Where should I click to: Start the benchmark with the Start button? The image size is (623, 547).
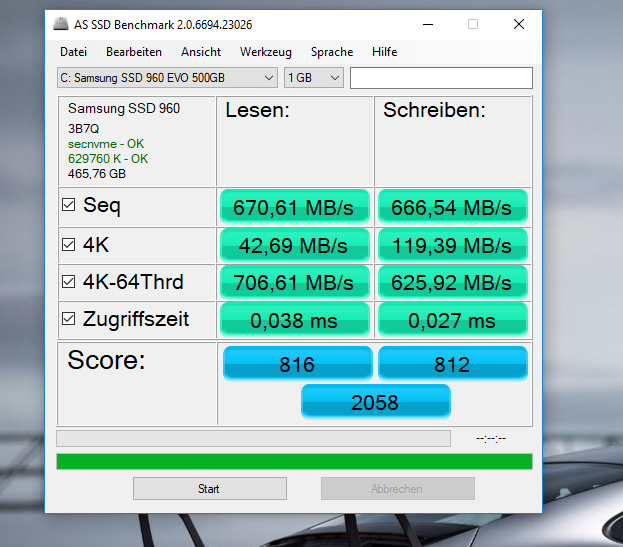[210, 489]
